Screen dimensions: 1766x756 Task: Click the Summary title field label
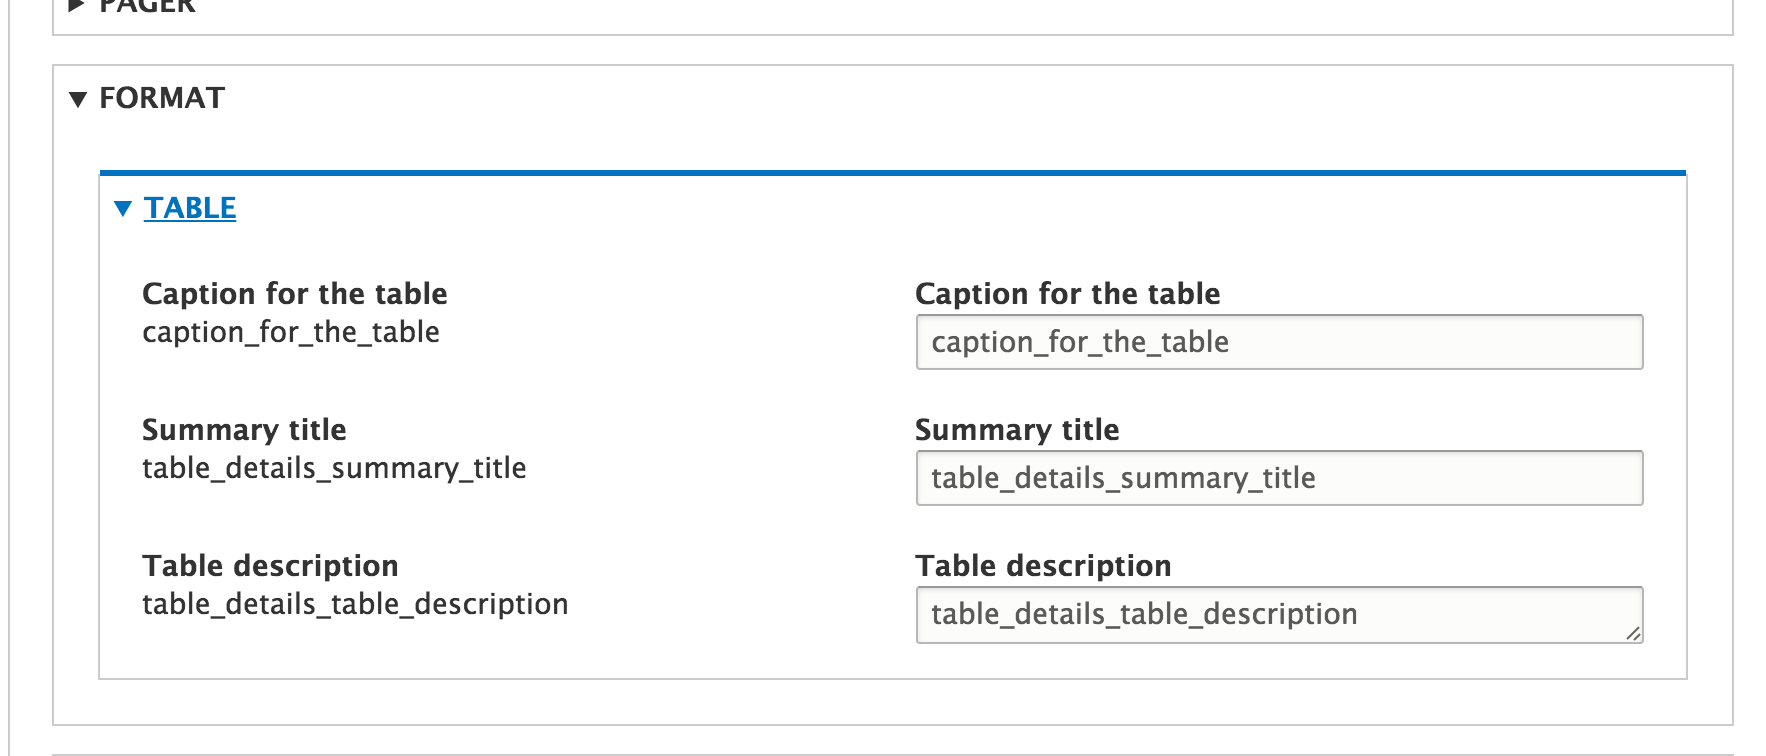coord(1017,429)
